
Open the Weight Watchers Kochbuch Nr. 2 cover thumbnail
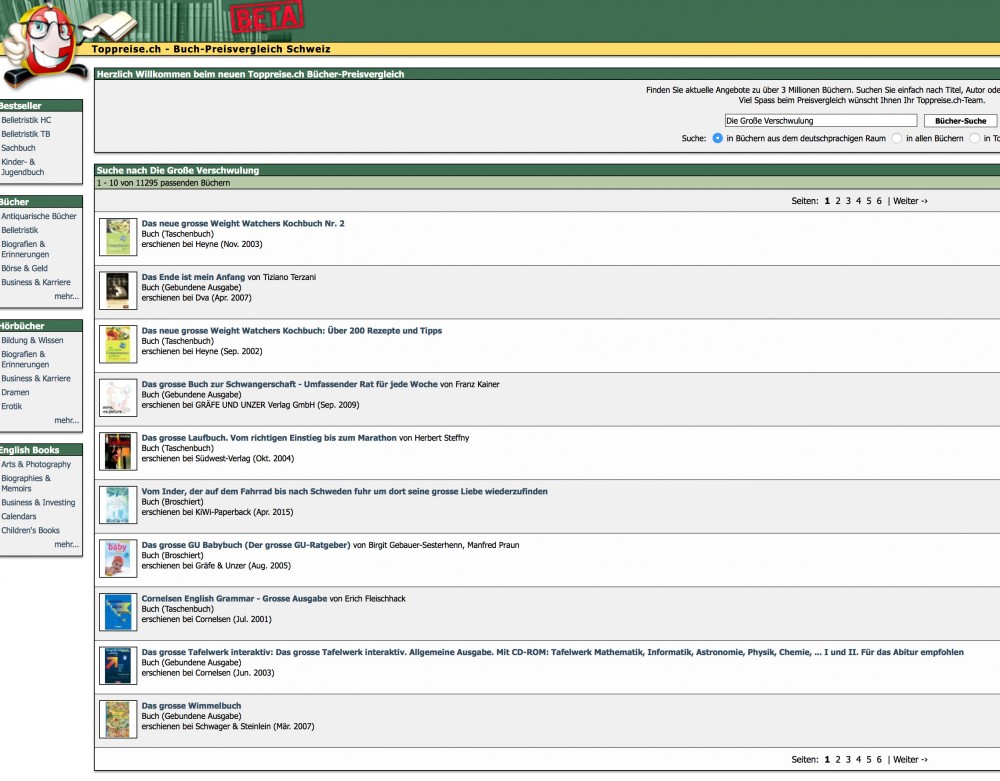(x=118, y=237)
